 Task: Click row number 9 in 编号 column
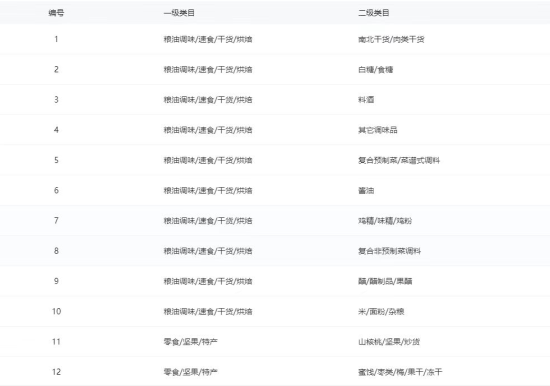(56, 281)
